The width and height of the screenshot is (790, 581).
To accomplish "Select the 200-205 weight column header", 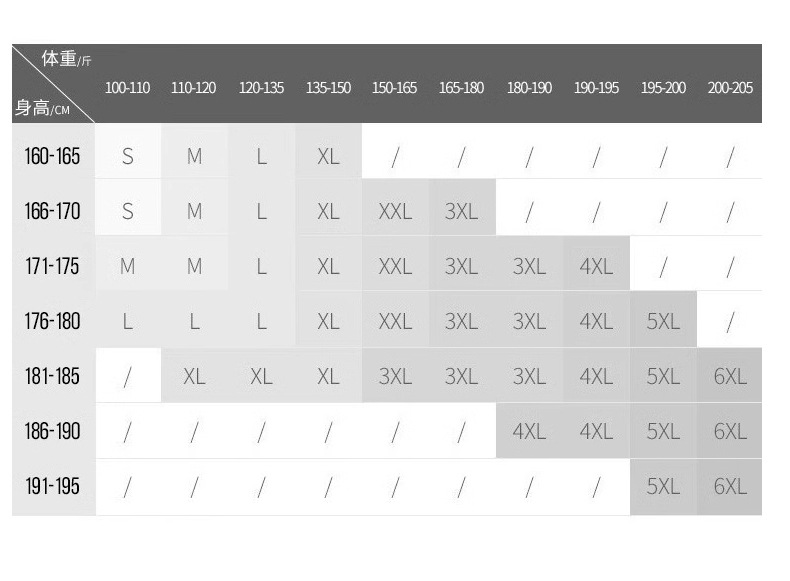I will coord(730,88).
